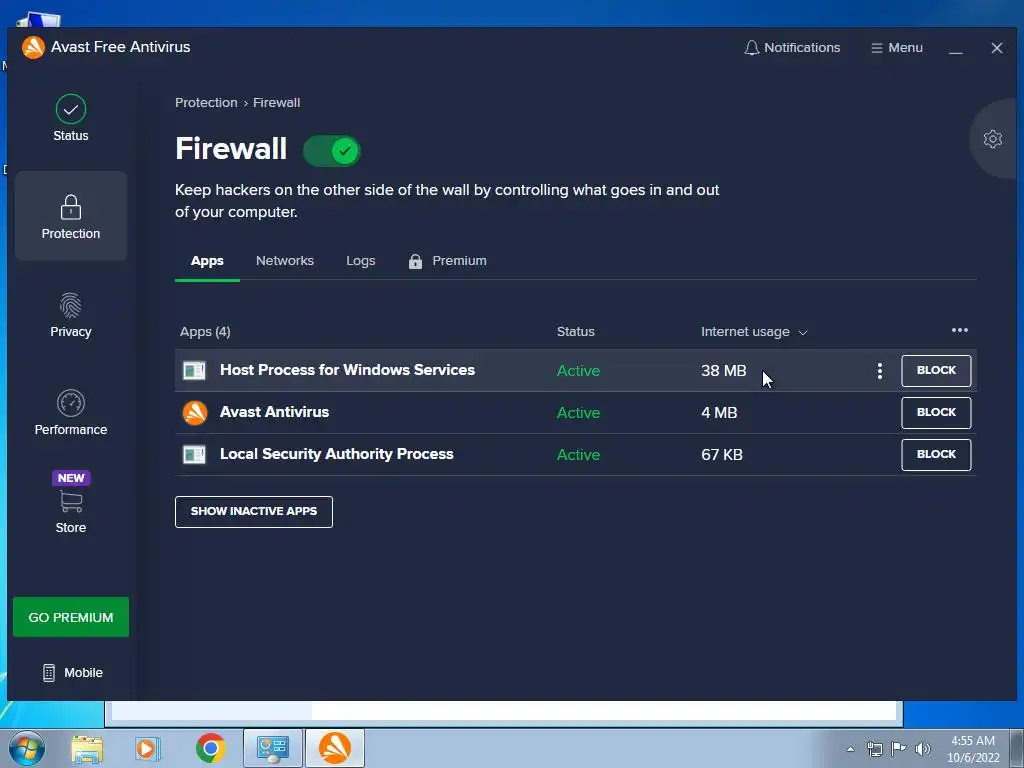Click the volume speaker icon

923,749
